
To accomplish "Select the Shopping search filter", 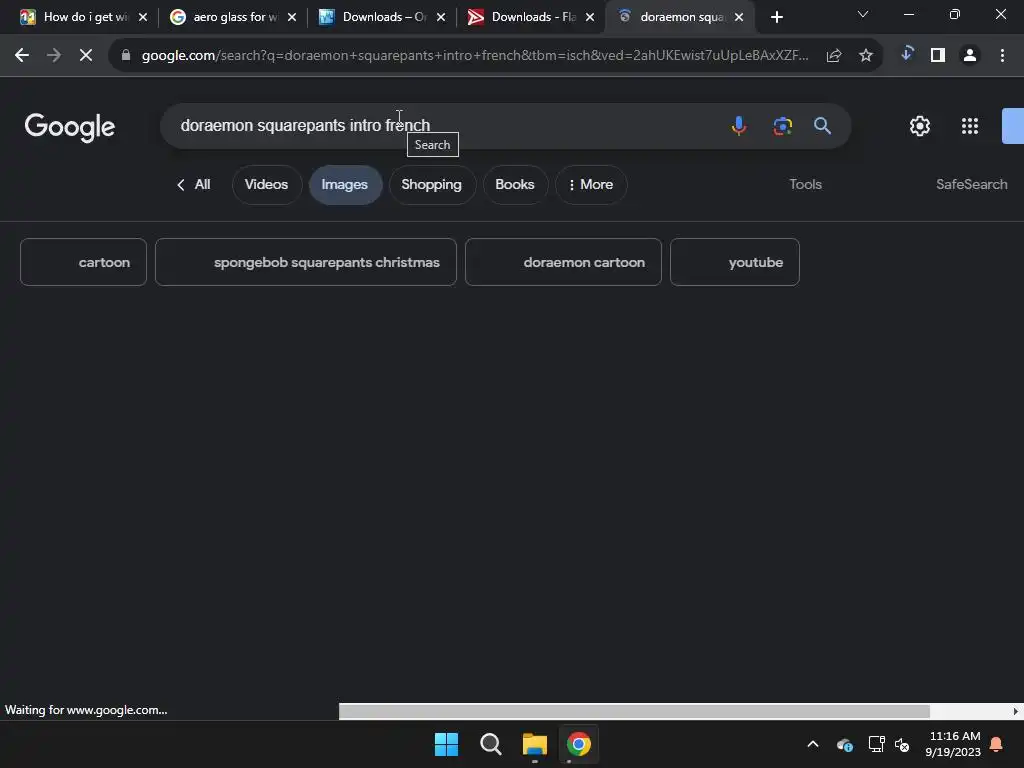I will (432, 185).
